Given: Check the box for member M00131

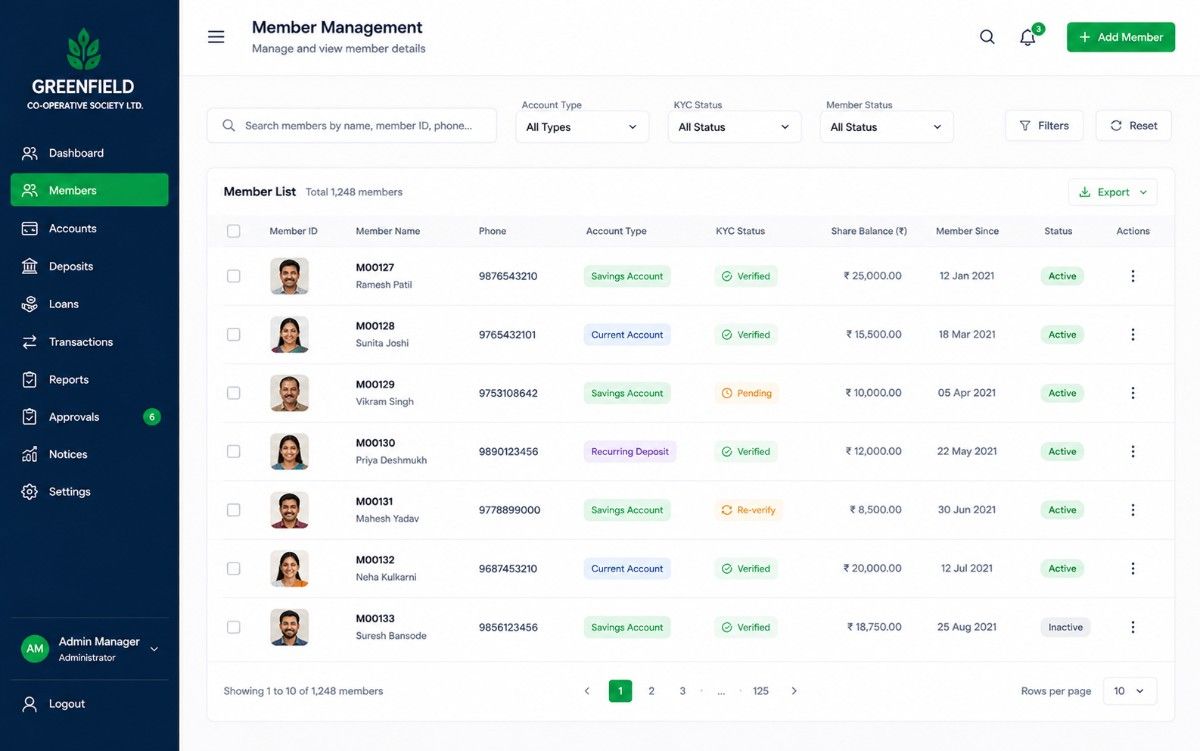Looking at the screenshot, I should coord(233,510).
